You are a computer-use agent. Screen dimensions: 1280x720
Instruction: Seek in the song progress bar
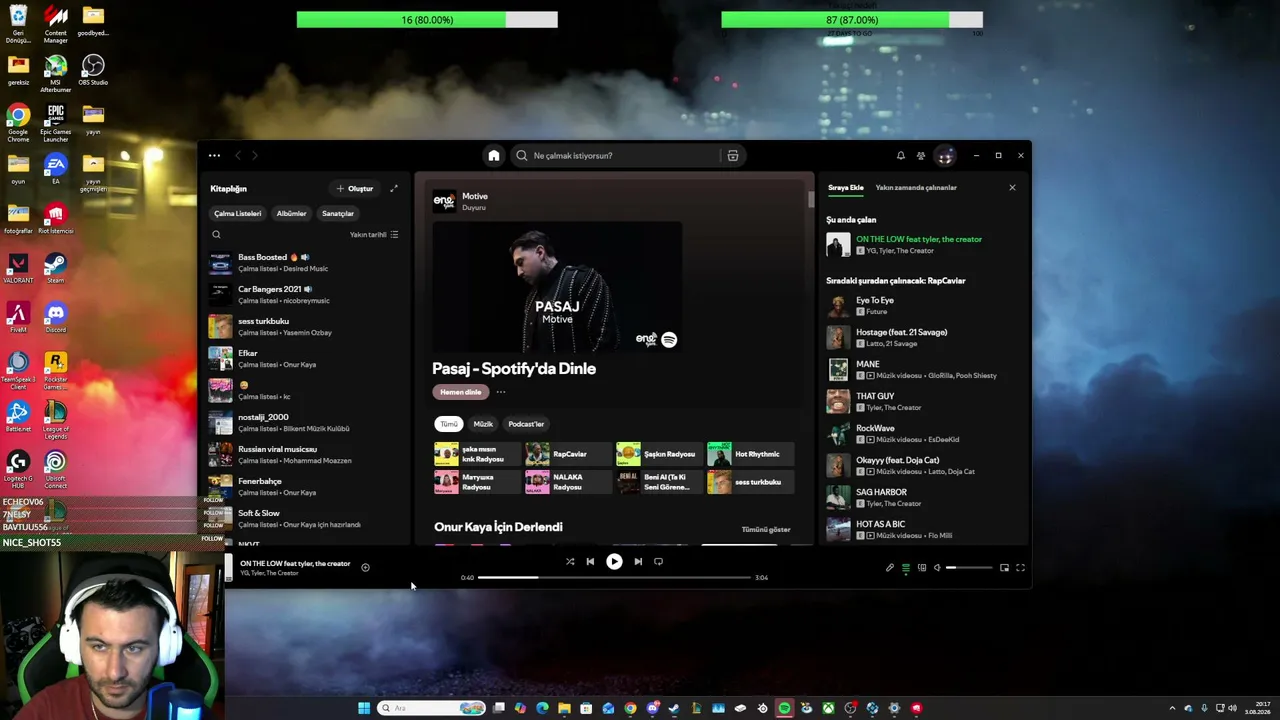[614, 577]
